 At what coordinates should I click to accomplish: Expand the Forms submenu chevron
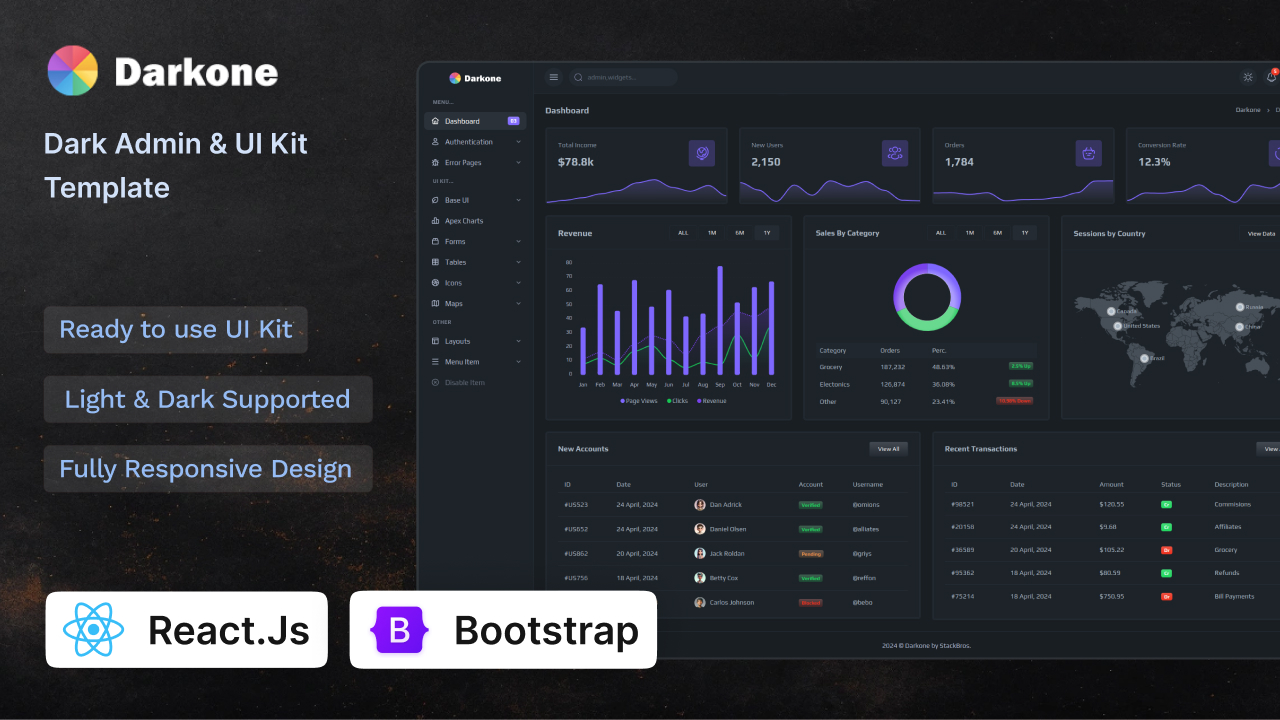518,241
